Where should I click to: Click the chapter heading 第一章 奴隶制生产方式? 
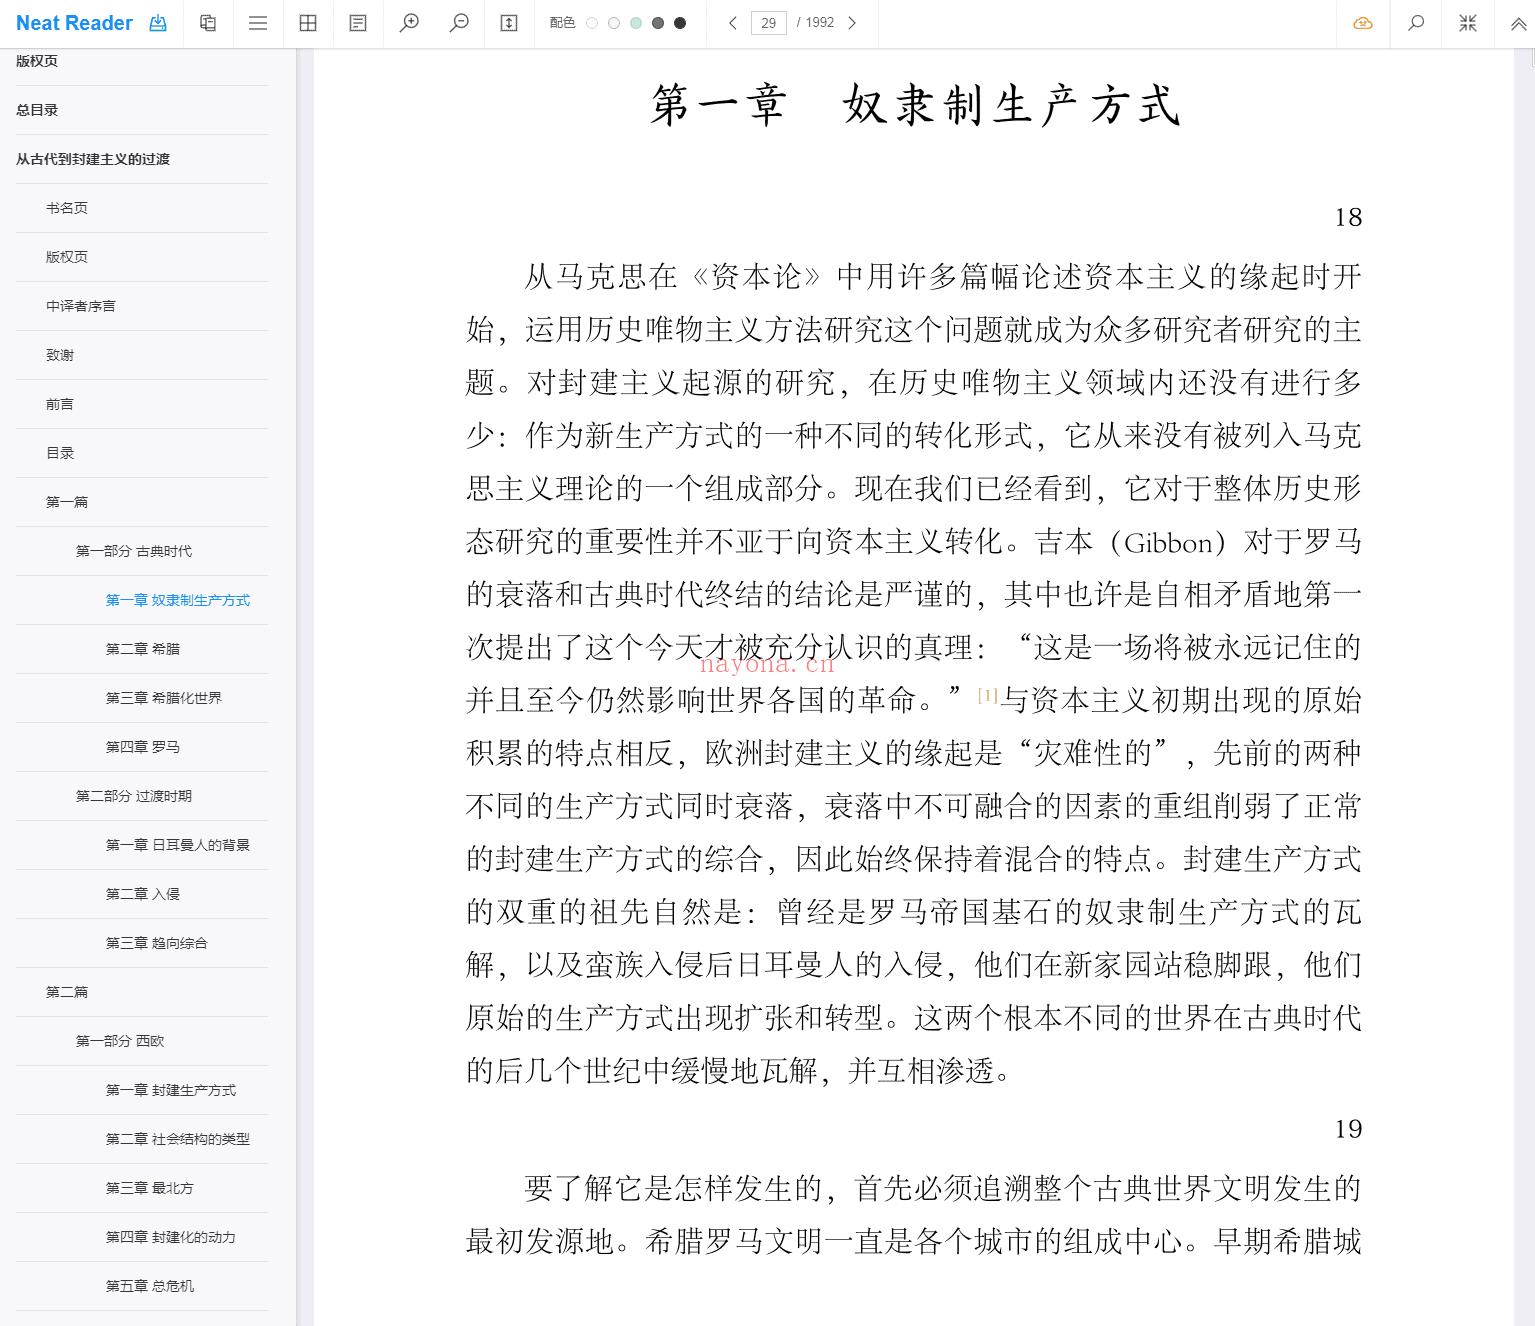tap(916, 105)
